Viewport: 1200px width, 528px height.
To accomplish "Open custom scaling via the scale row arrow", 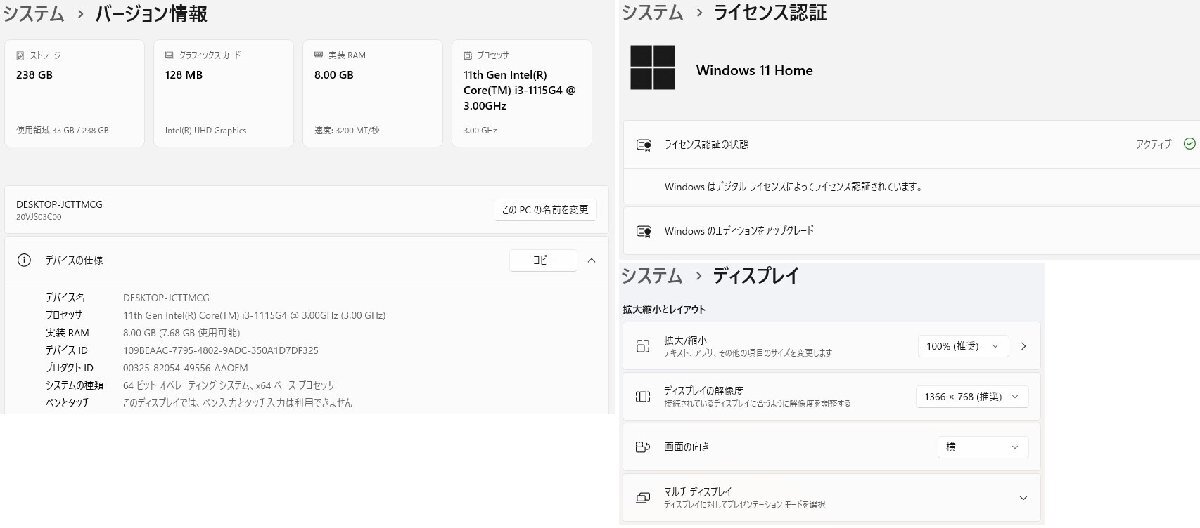I will (1024, 346).
